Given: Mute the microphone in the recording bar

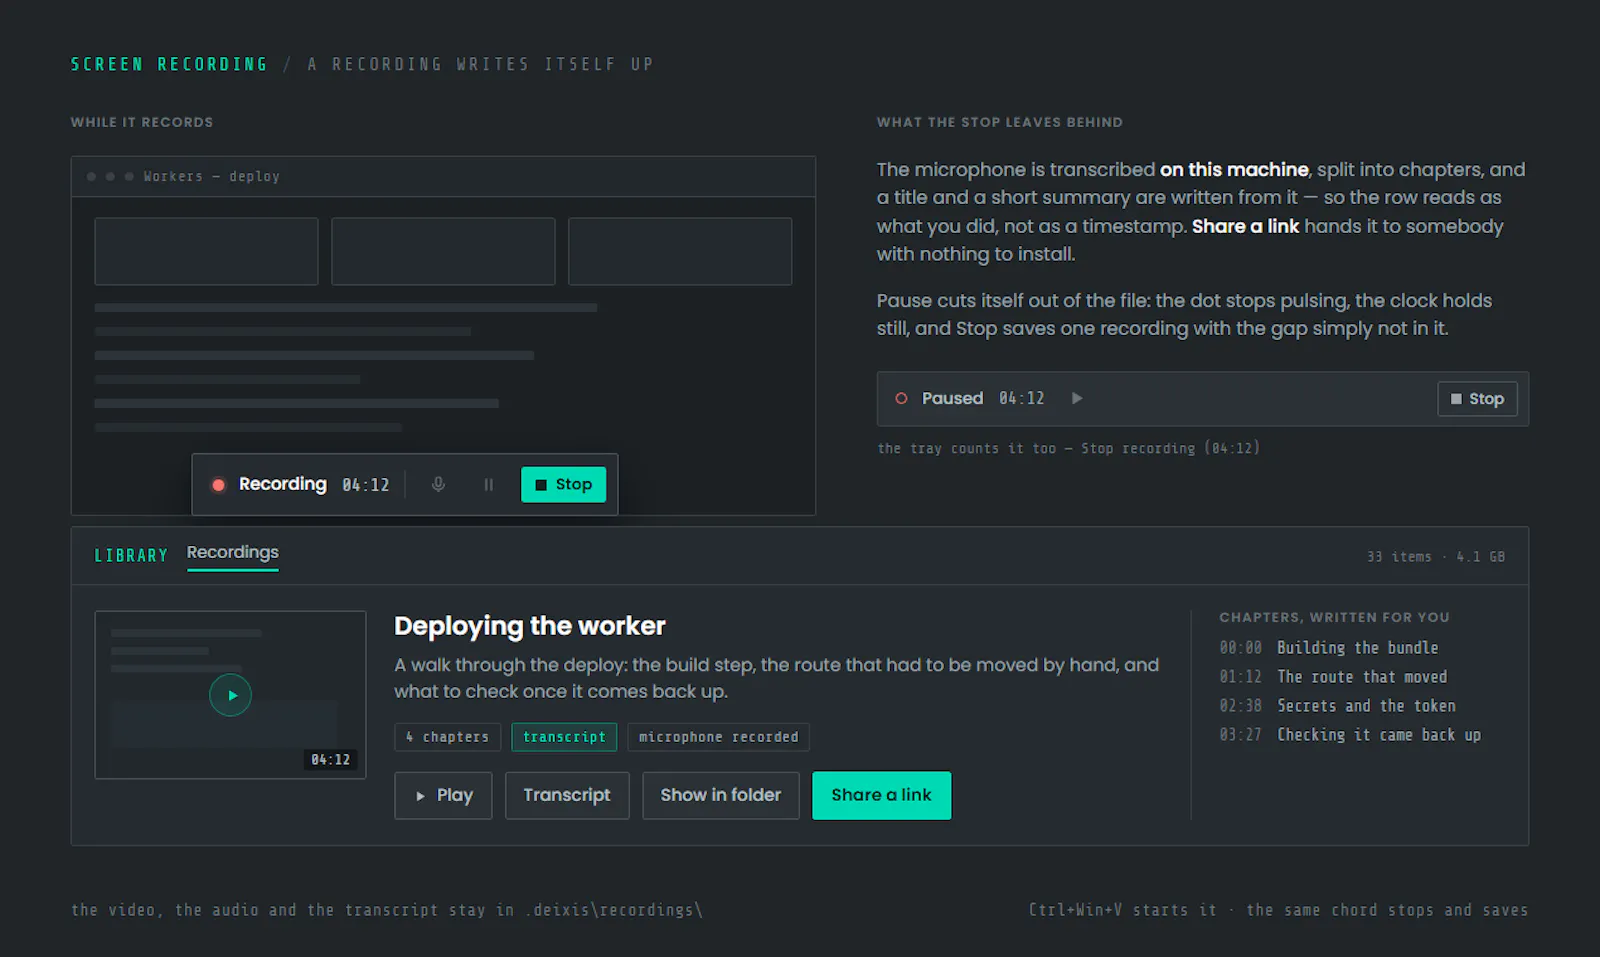Looking at the screenshot, I should point(438,484).
